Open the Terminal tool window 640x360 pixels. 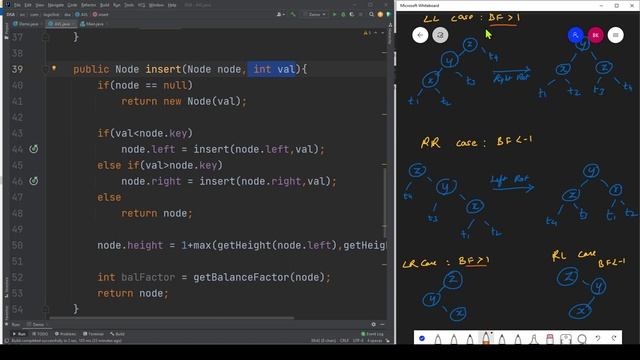93,334
